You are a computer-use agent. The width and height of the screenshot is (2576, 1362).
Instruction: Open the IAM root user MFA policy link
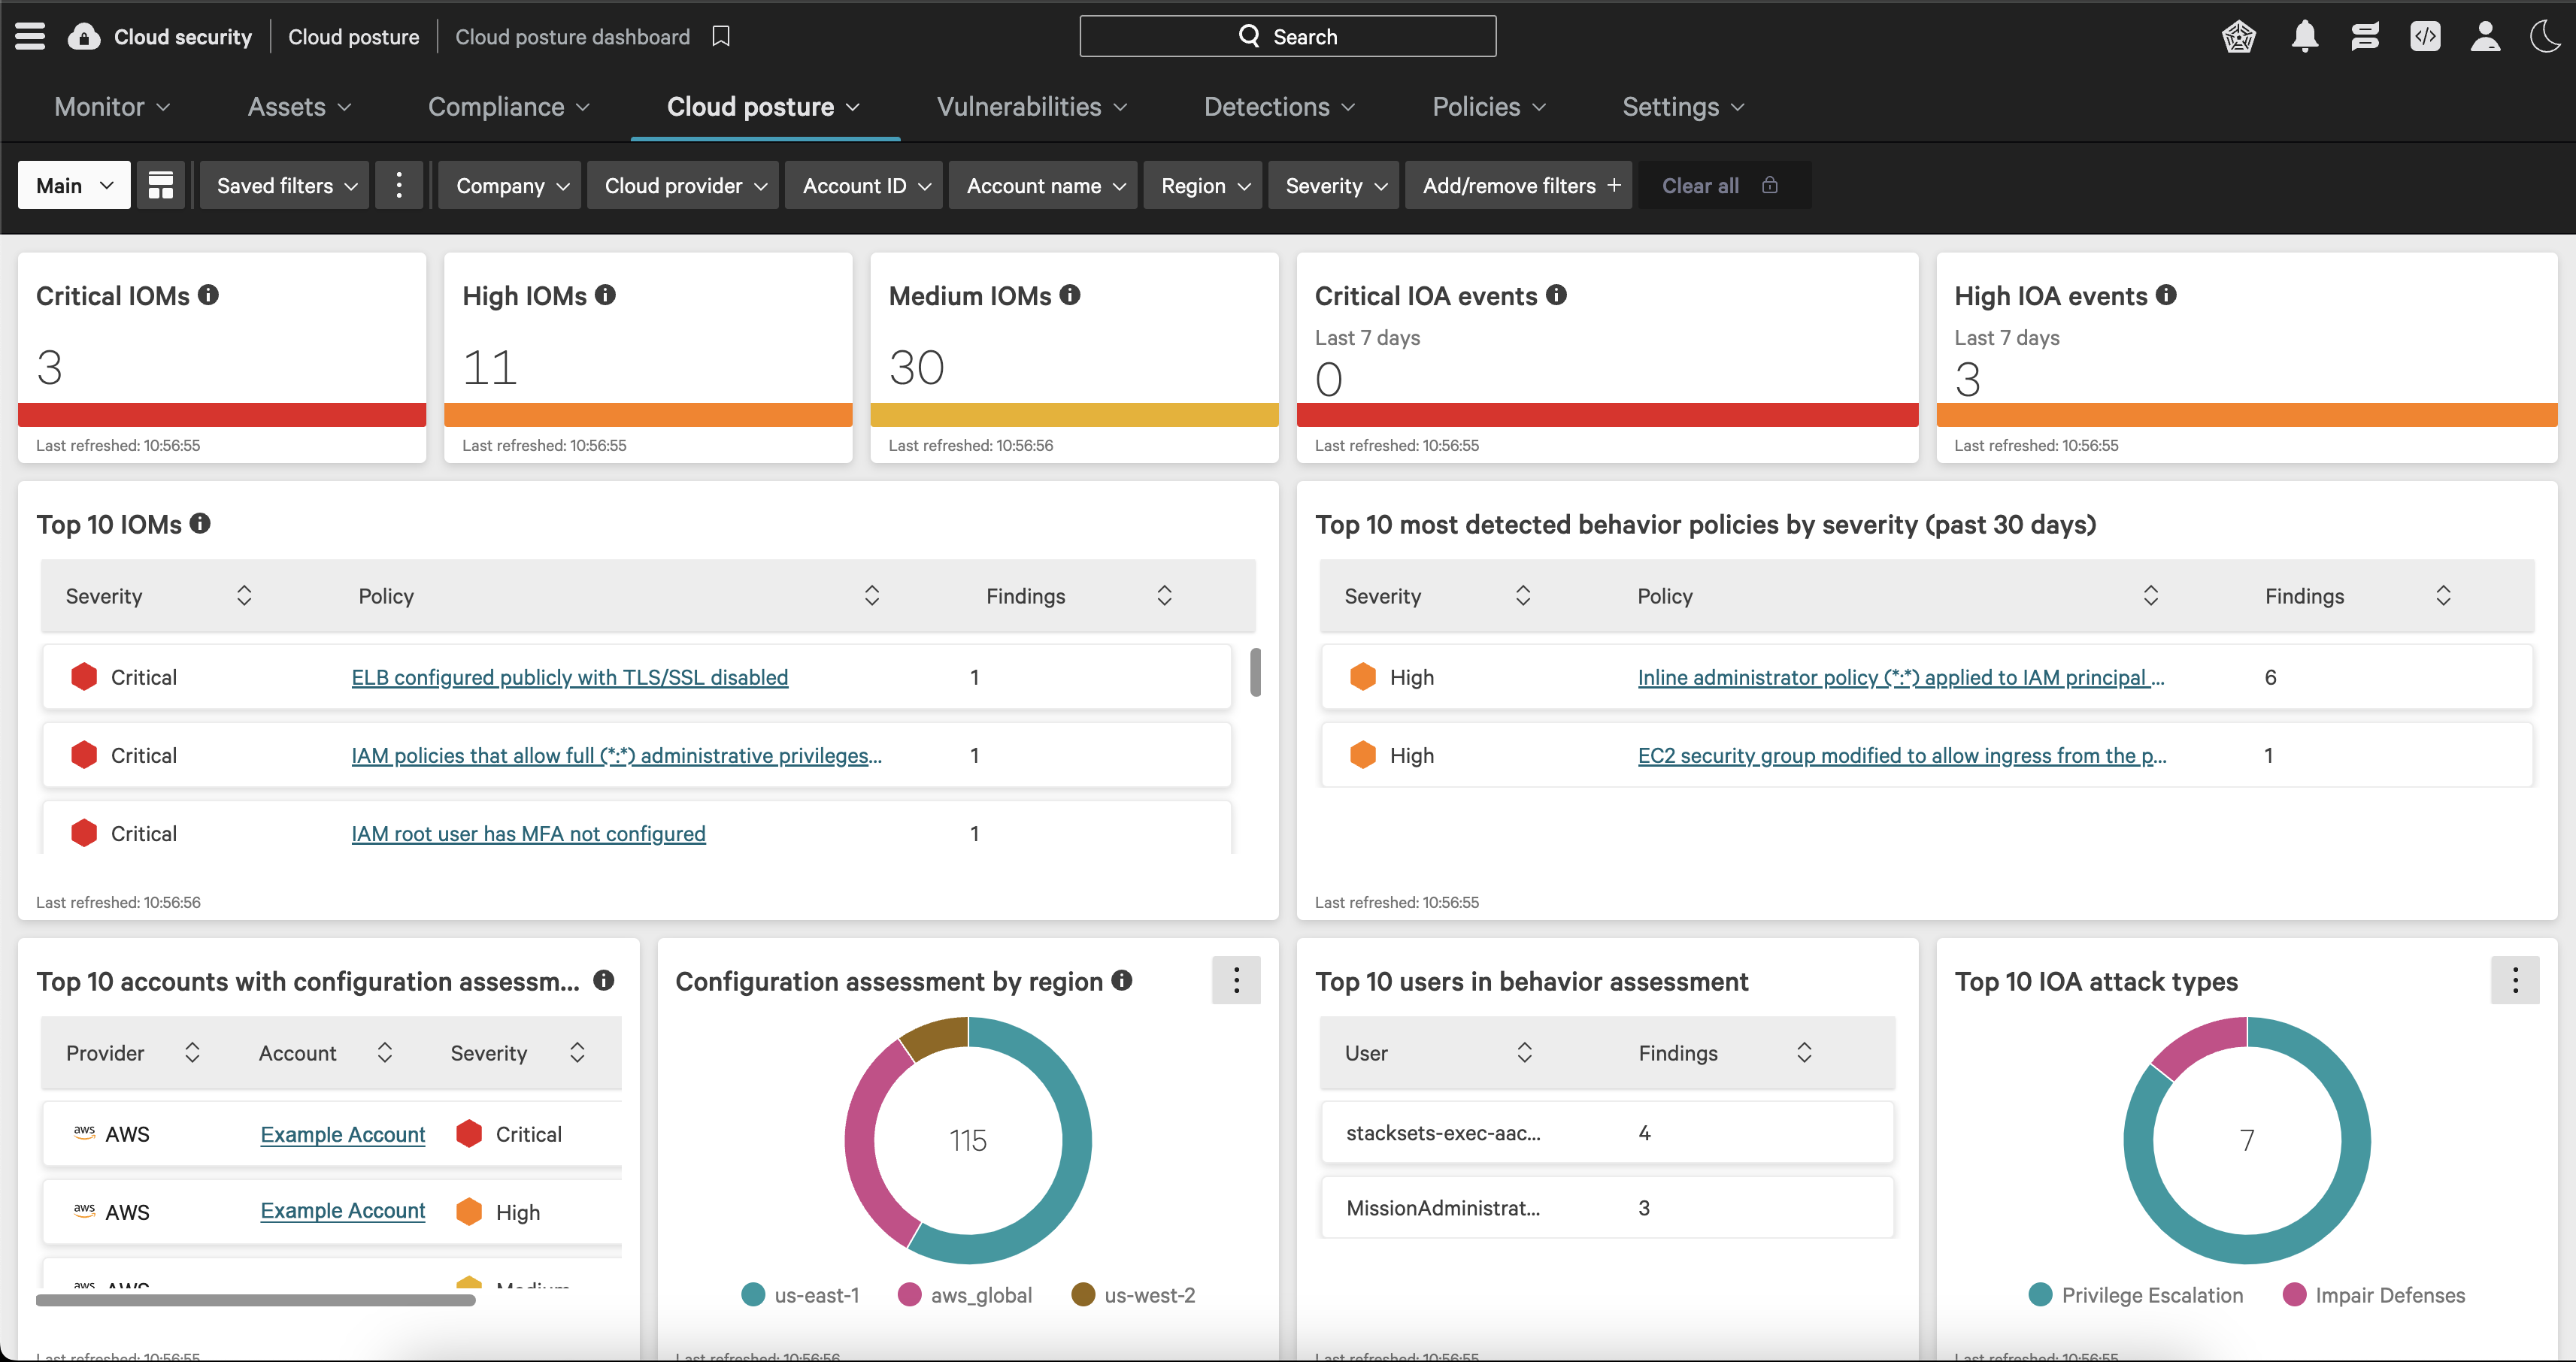click(x=528, y=833)
